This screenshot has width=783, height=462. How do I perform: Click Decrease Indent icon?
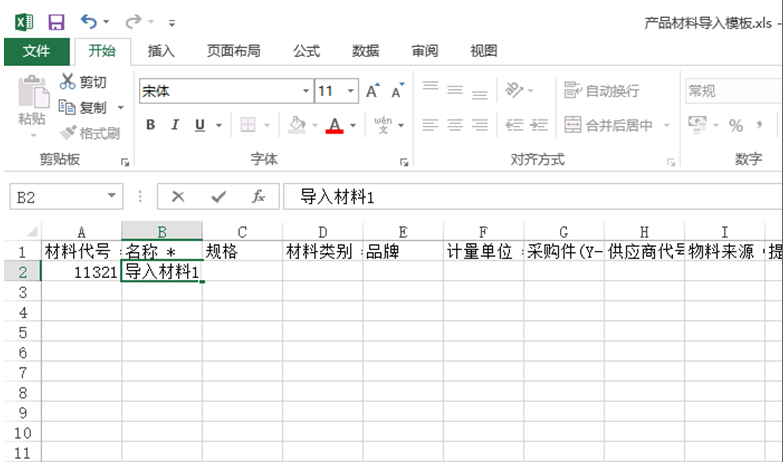[514, 124]
